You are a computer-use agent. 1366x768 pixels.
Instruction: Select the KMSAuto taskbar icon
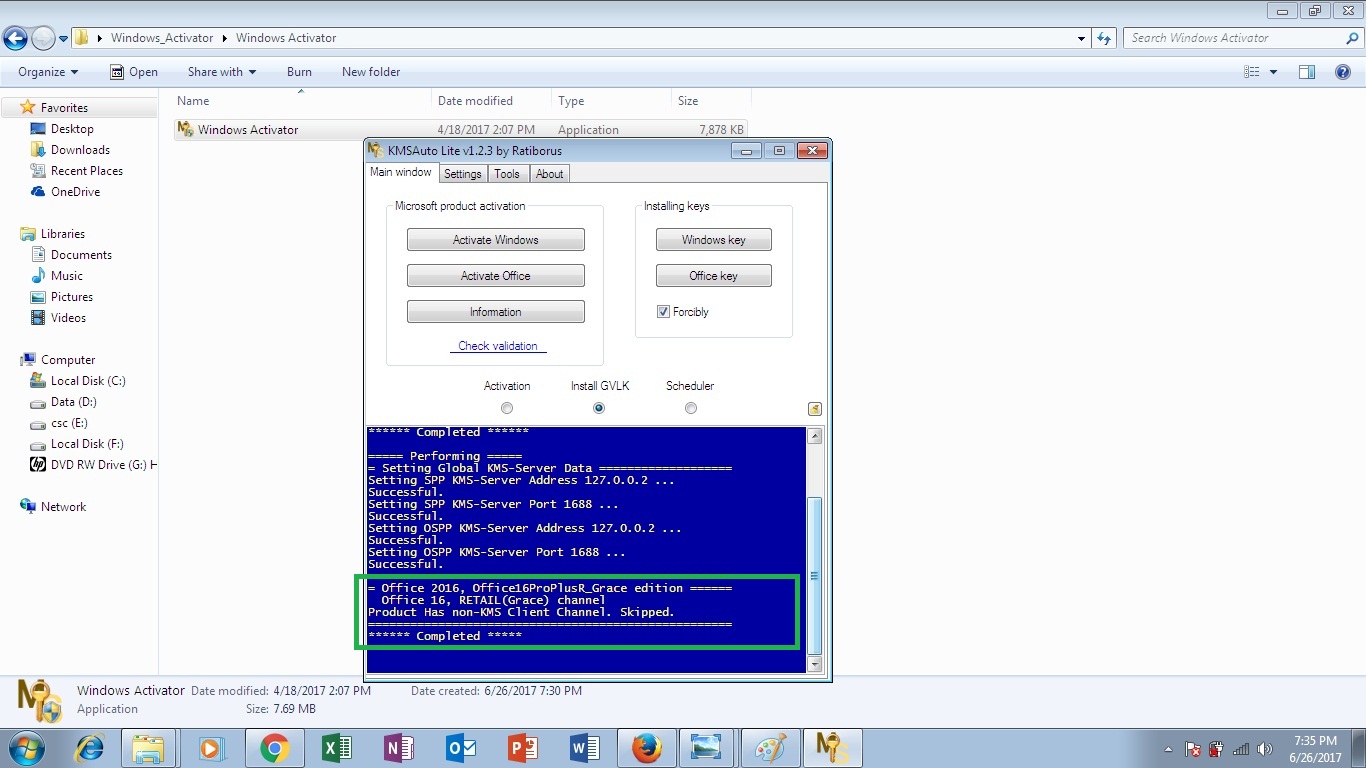pyautogui.click(x=832, y=748)
